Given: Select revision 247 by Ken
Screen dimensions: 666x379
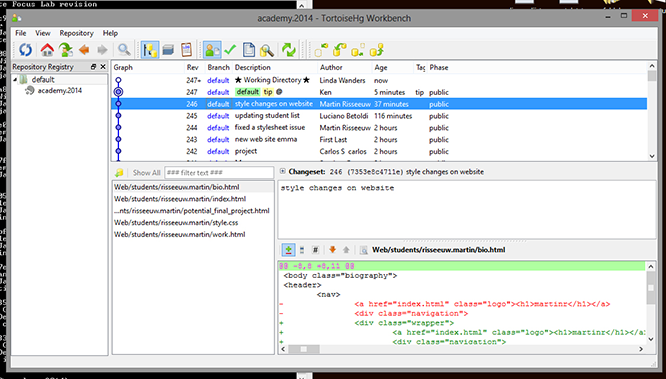Looking at the screenshot, I should pyautogui.click(x=379, y=92).
